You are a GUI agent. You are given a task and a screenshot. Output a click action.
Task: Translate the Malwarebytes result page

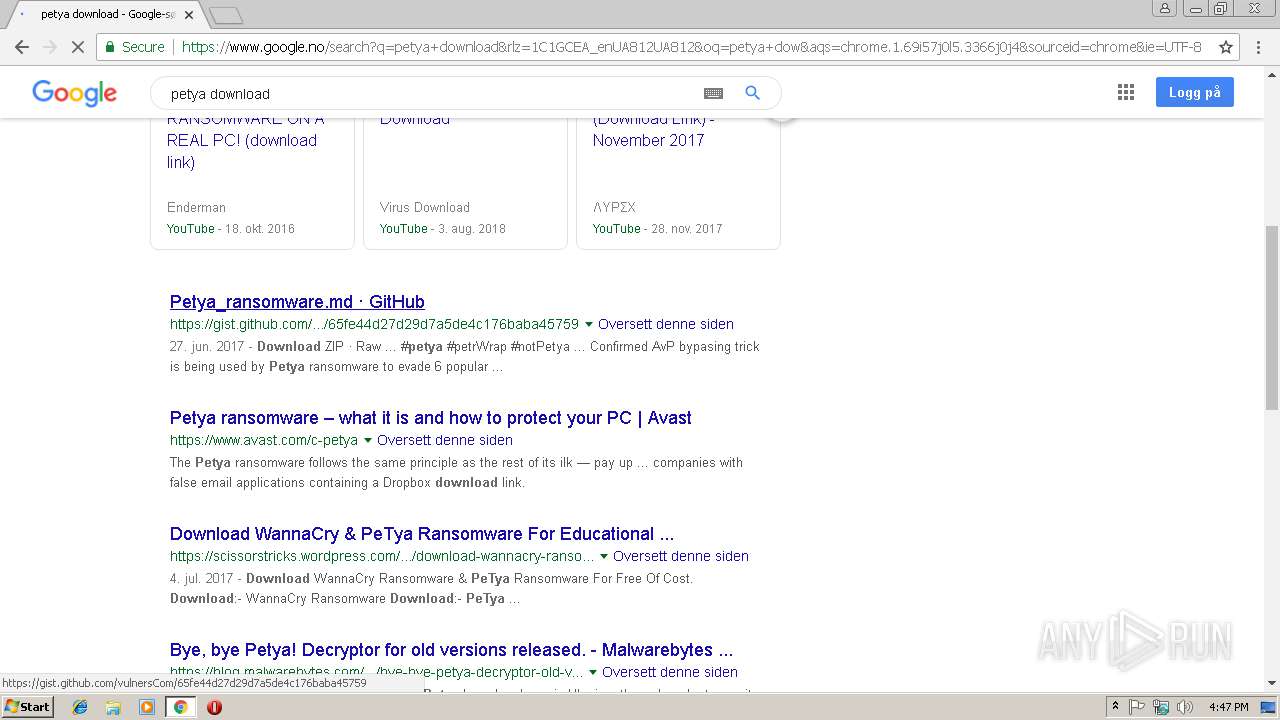(x=670, y=672)
